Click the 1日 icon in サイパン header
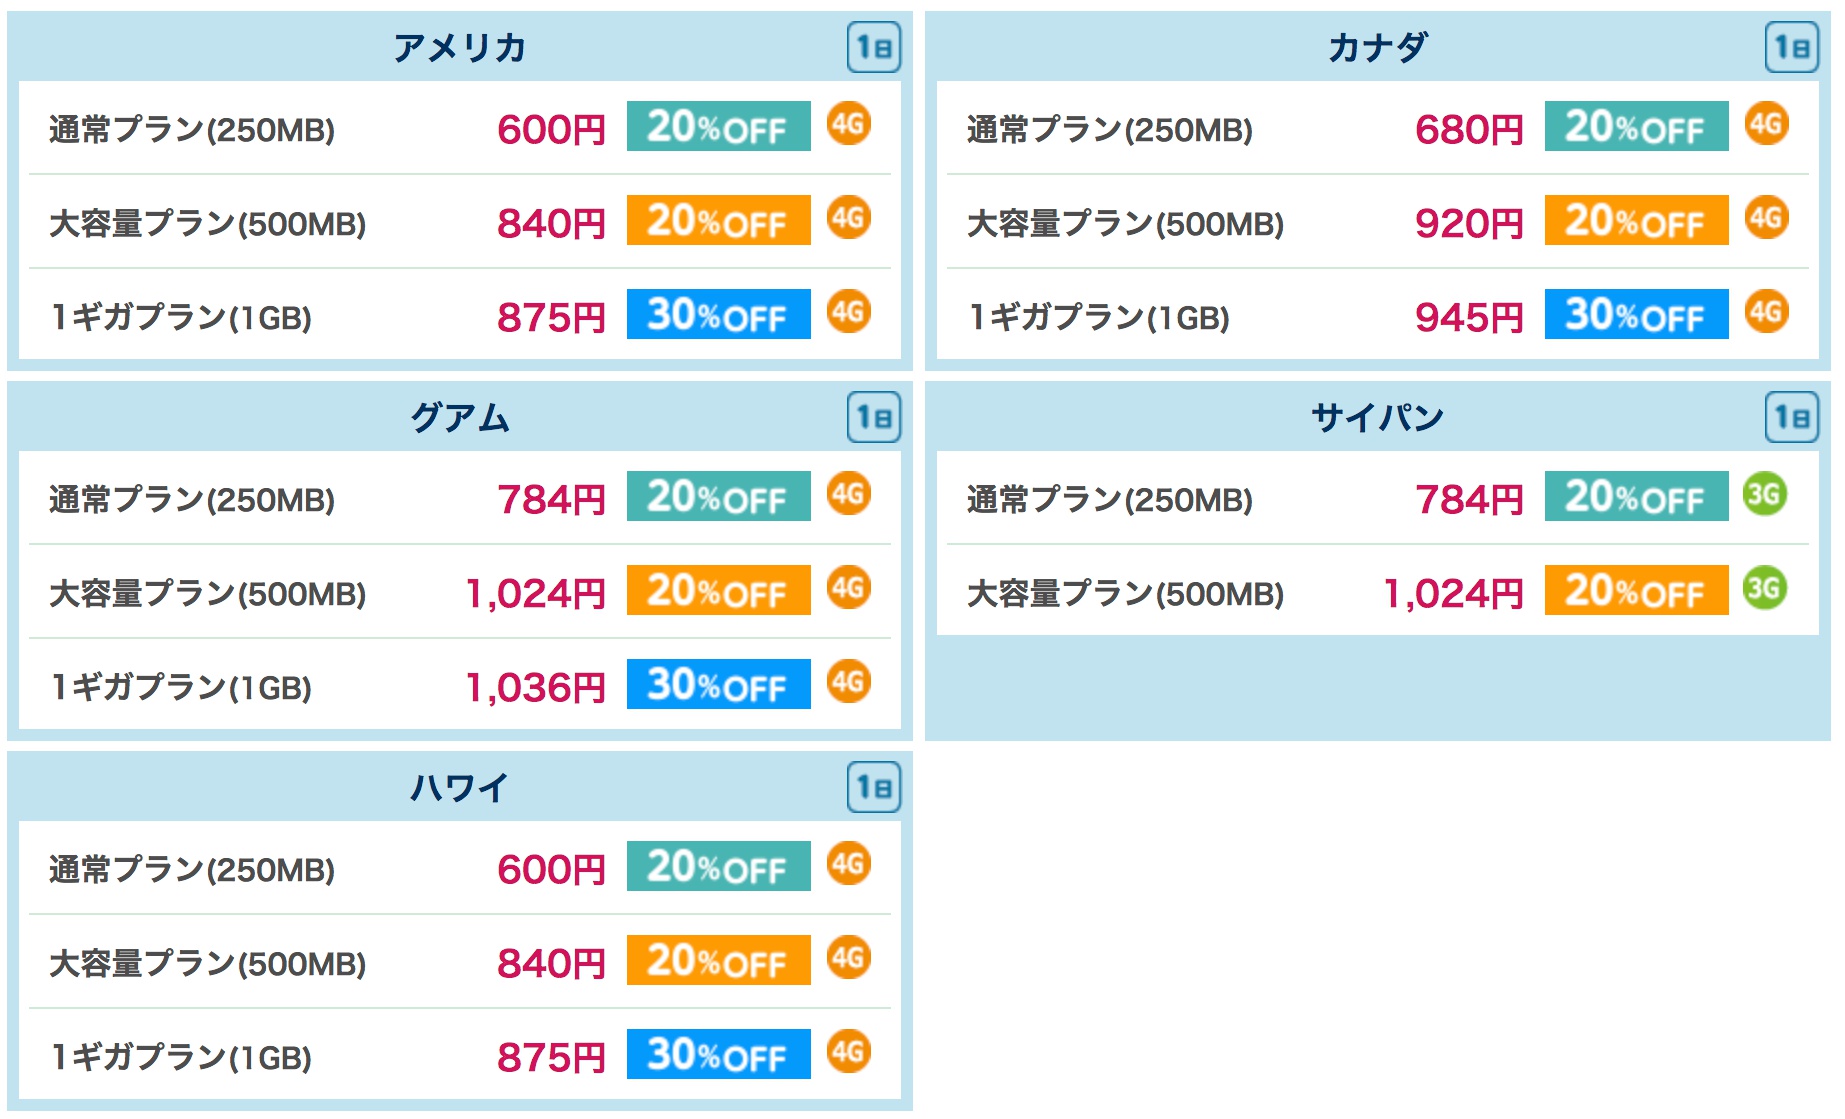 pyautogui.click(x=1792, y=417)
